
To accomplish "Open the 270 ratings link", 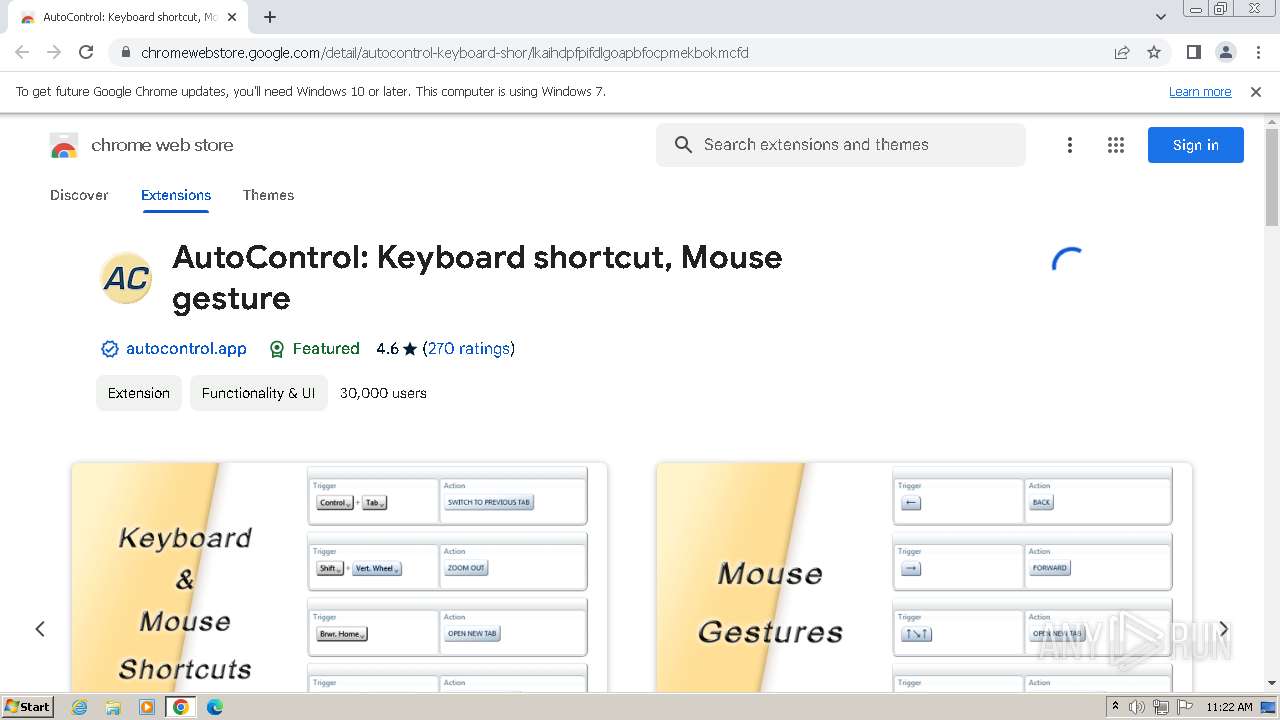I will pos(469,349).
